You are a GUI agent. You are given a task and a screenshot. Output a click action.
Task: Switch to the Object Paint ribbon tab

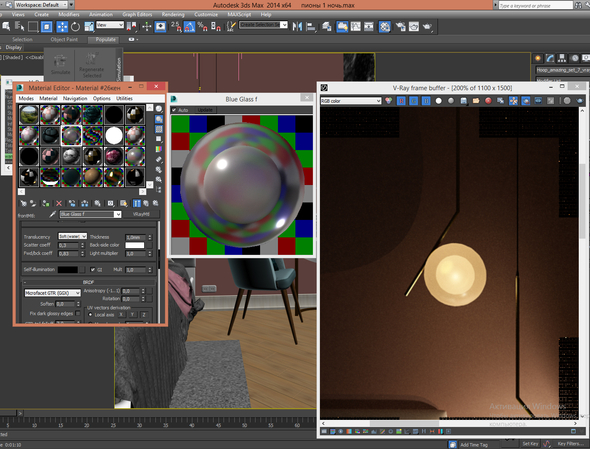64,39
